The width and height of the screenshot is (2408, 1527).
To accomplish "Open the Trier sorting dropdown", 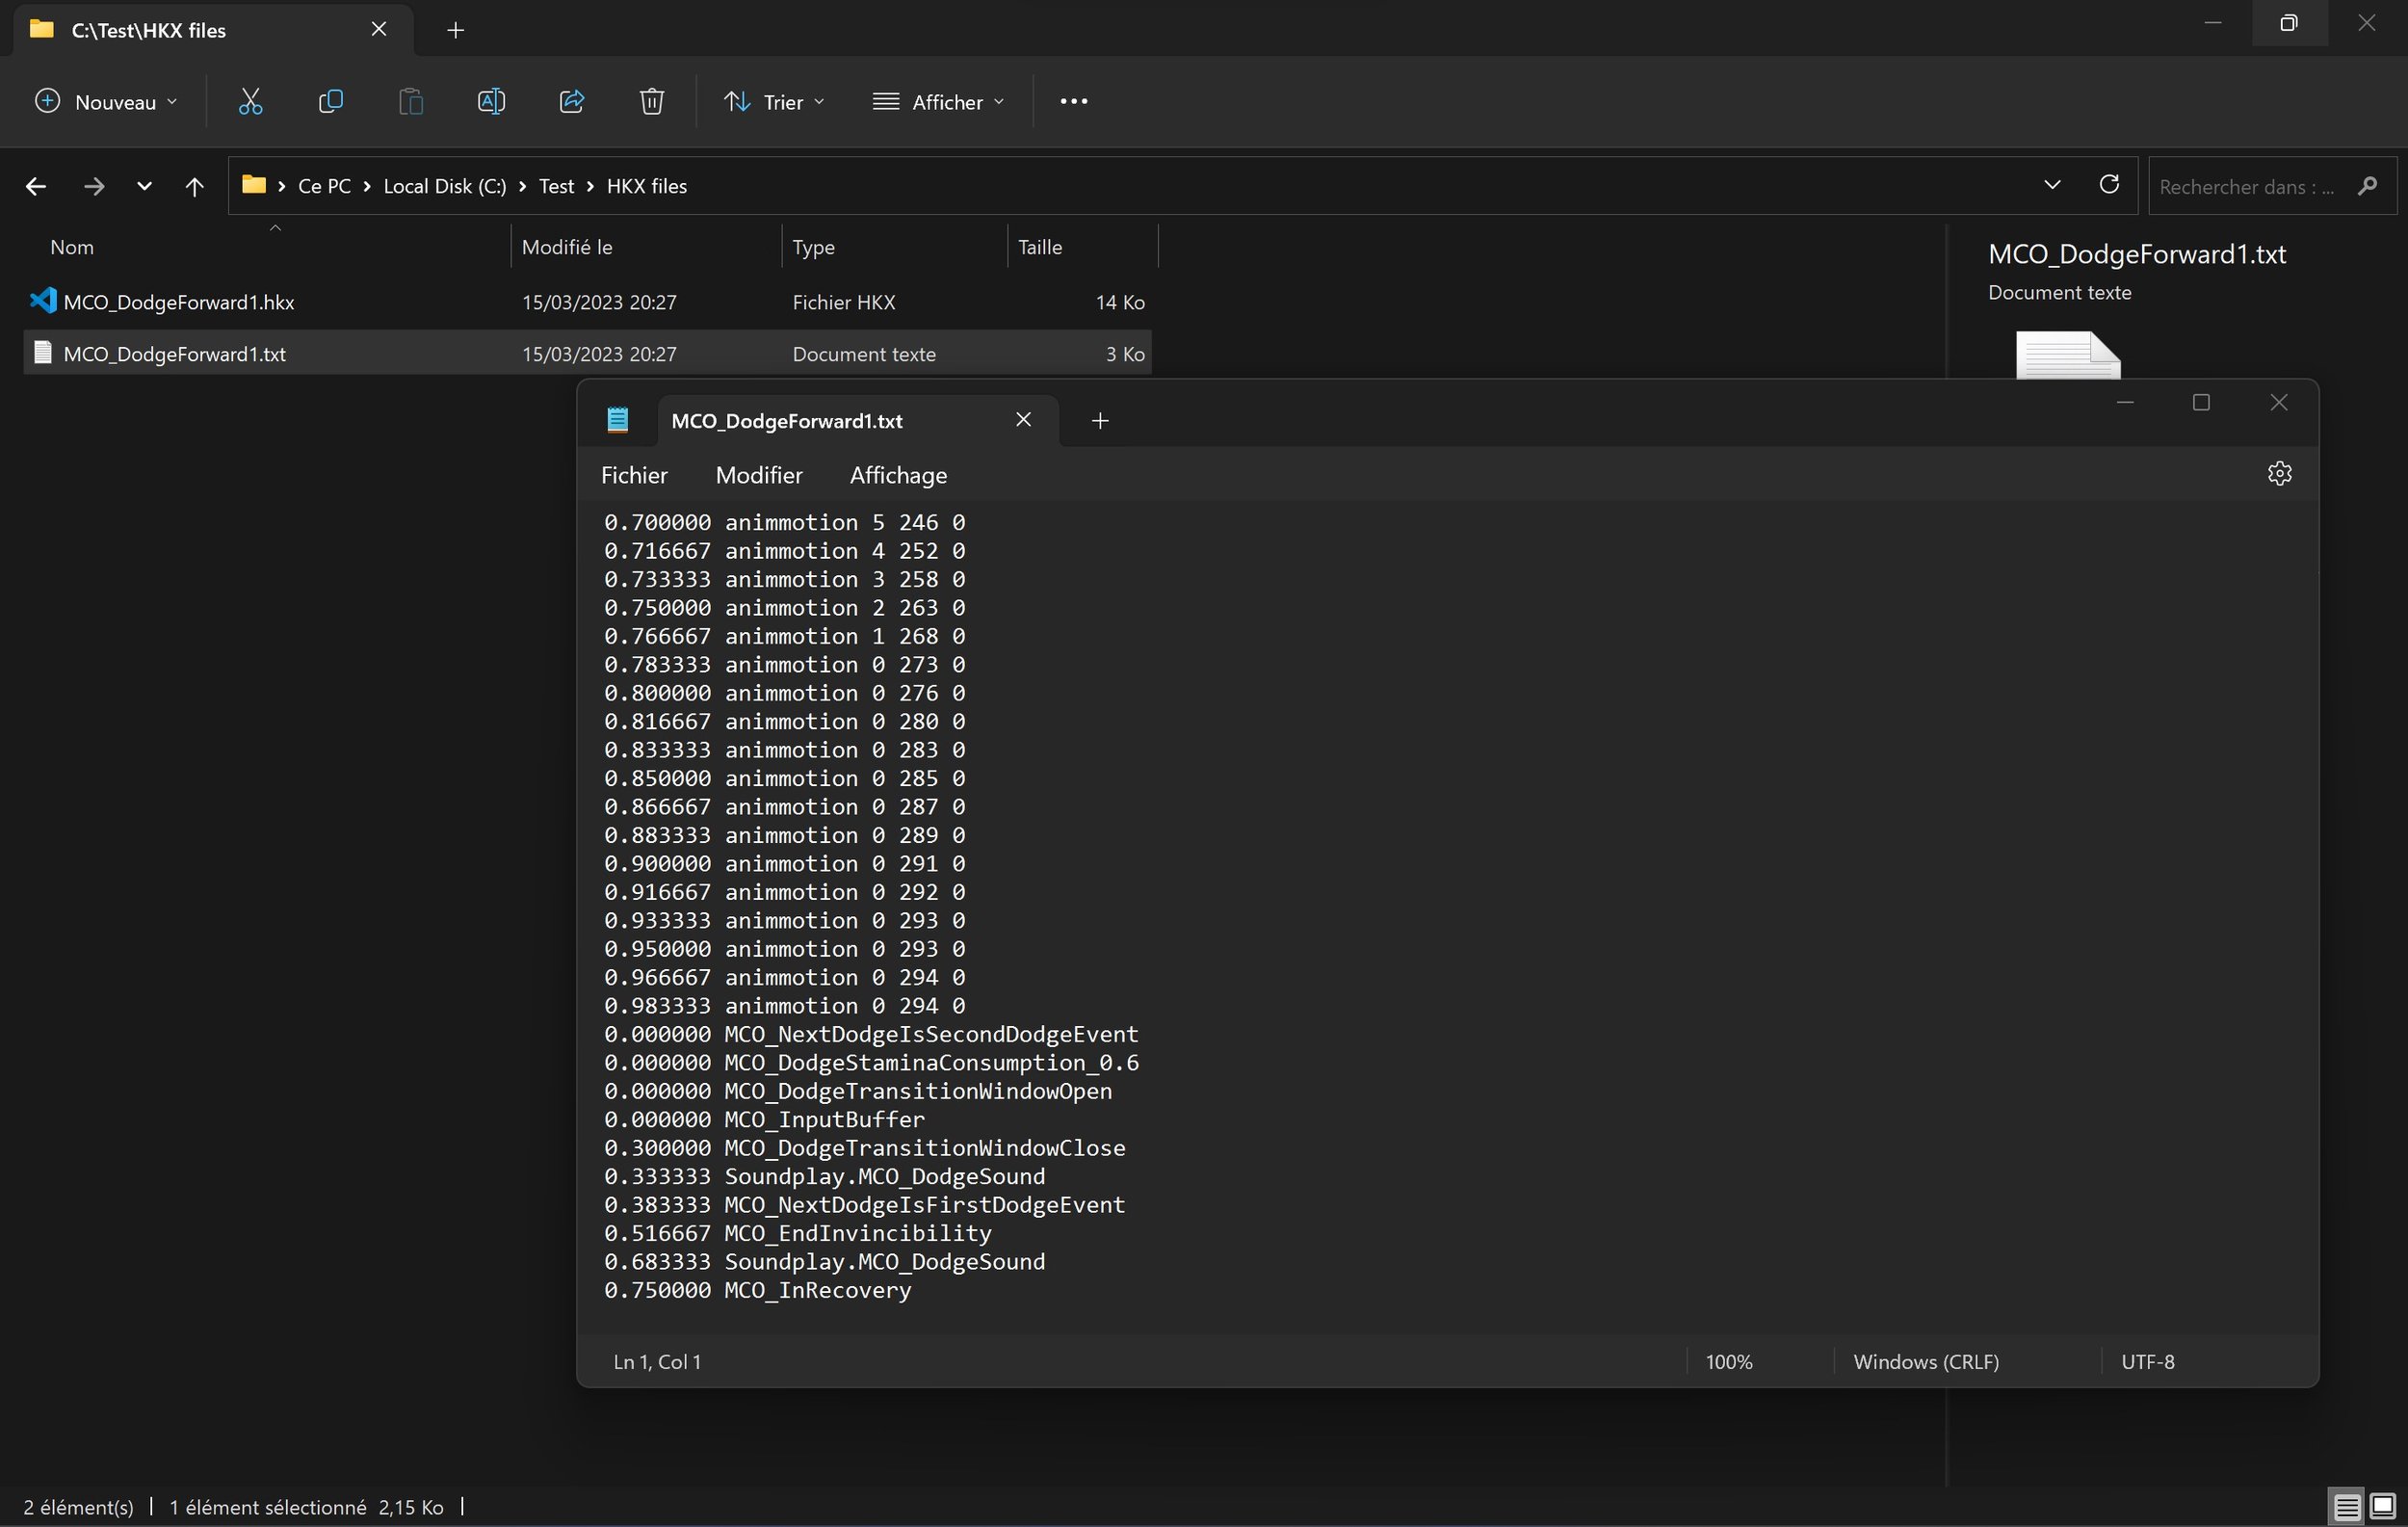I will coord(774,101).
